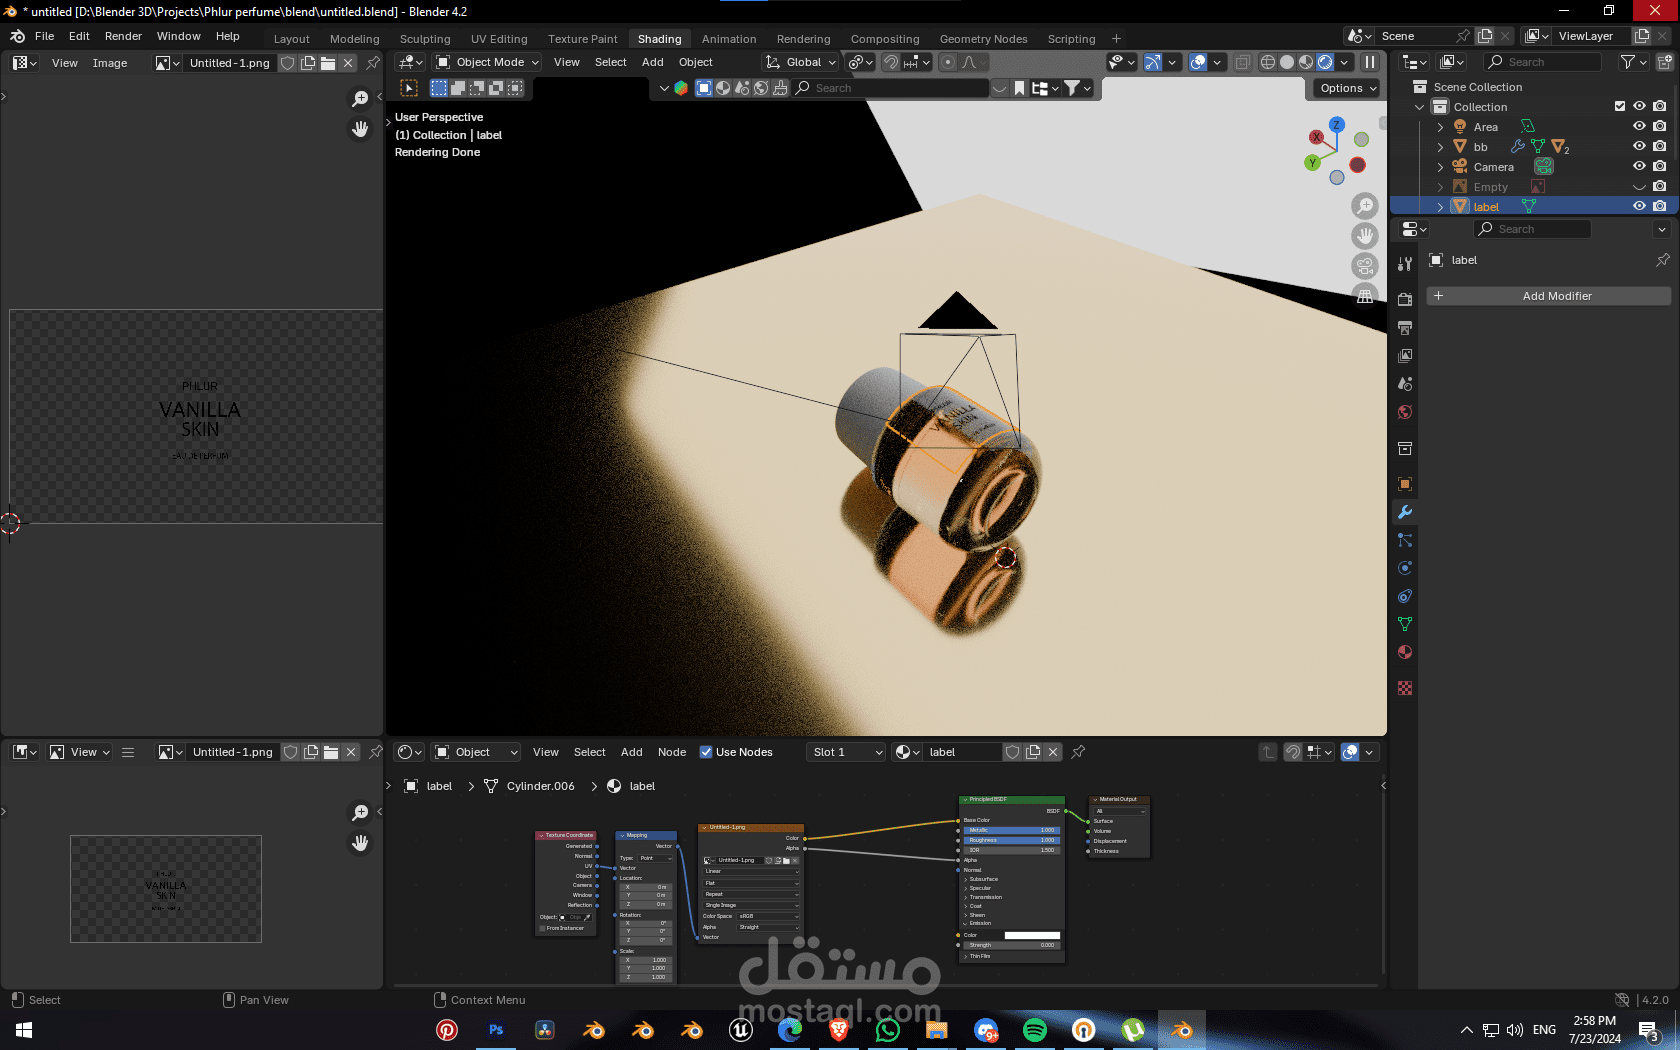Image resolution: width=1680 pixels, height=1050 pixels.
Task: Click the Render properties tab icon
Action: coord(1405,299)
